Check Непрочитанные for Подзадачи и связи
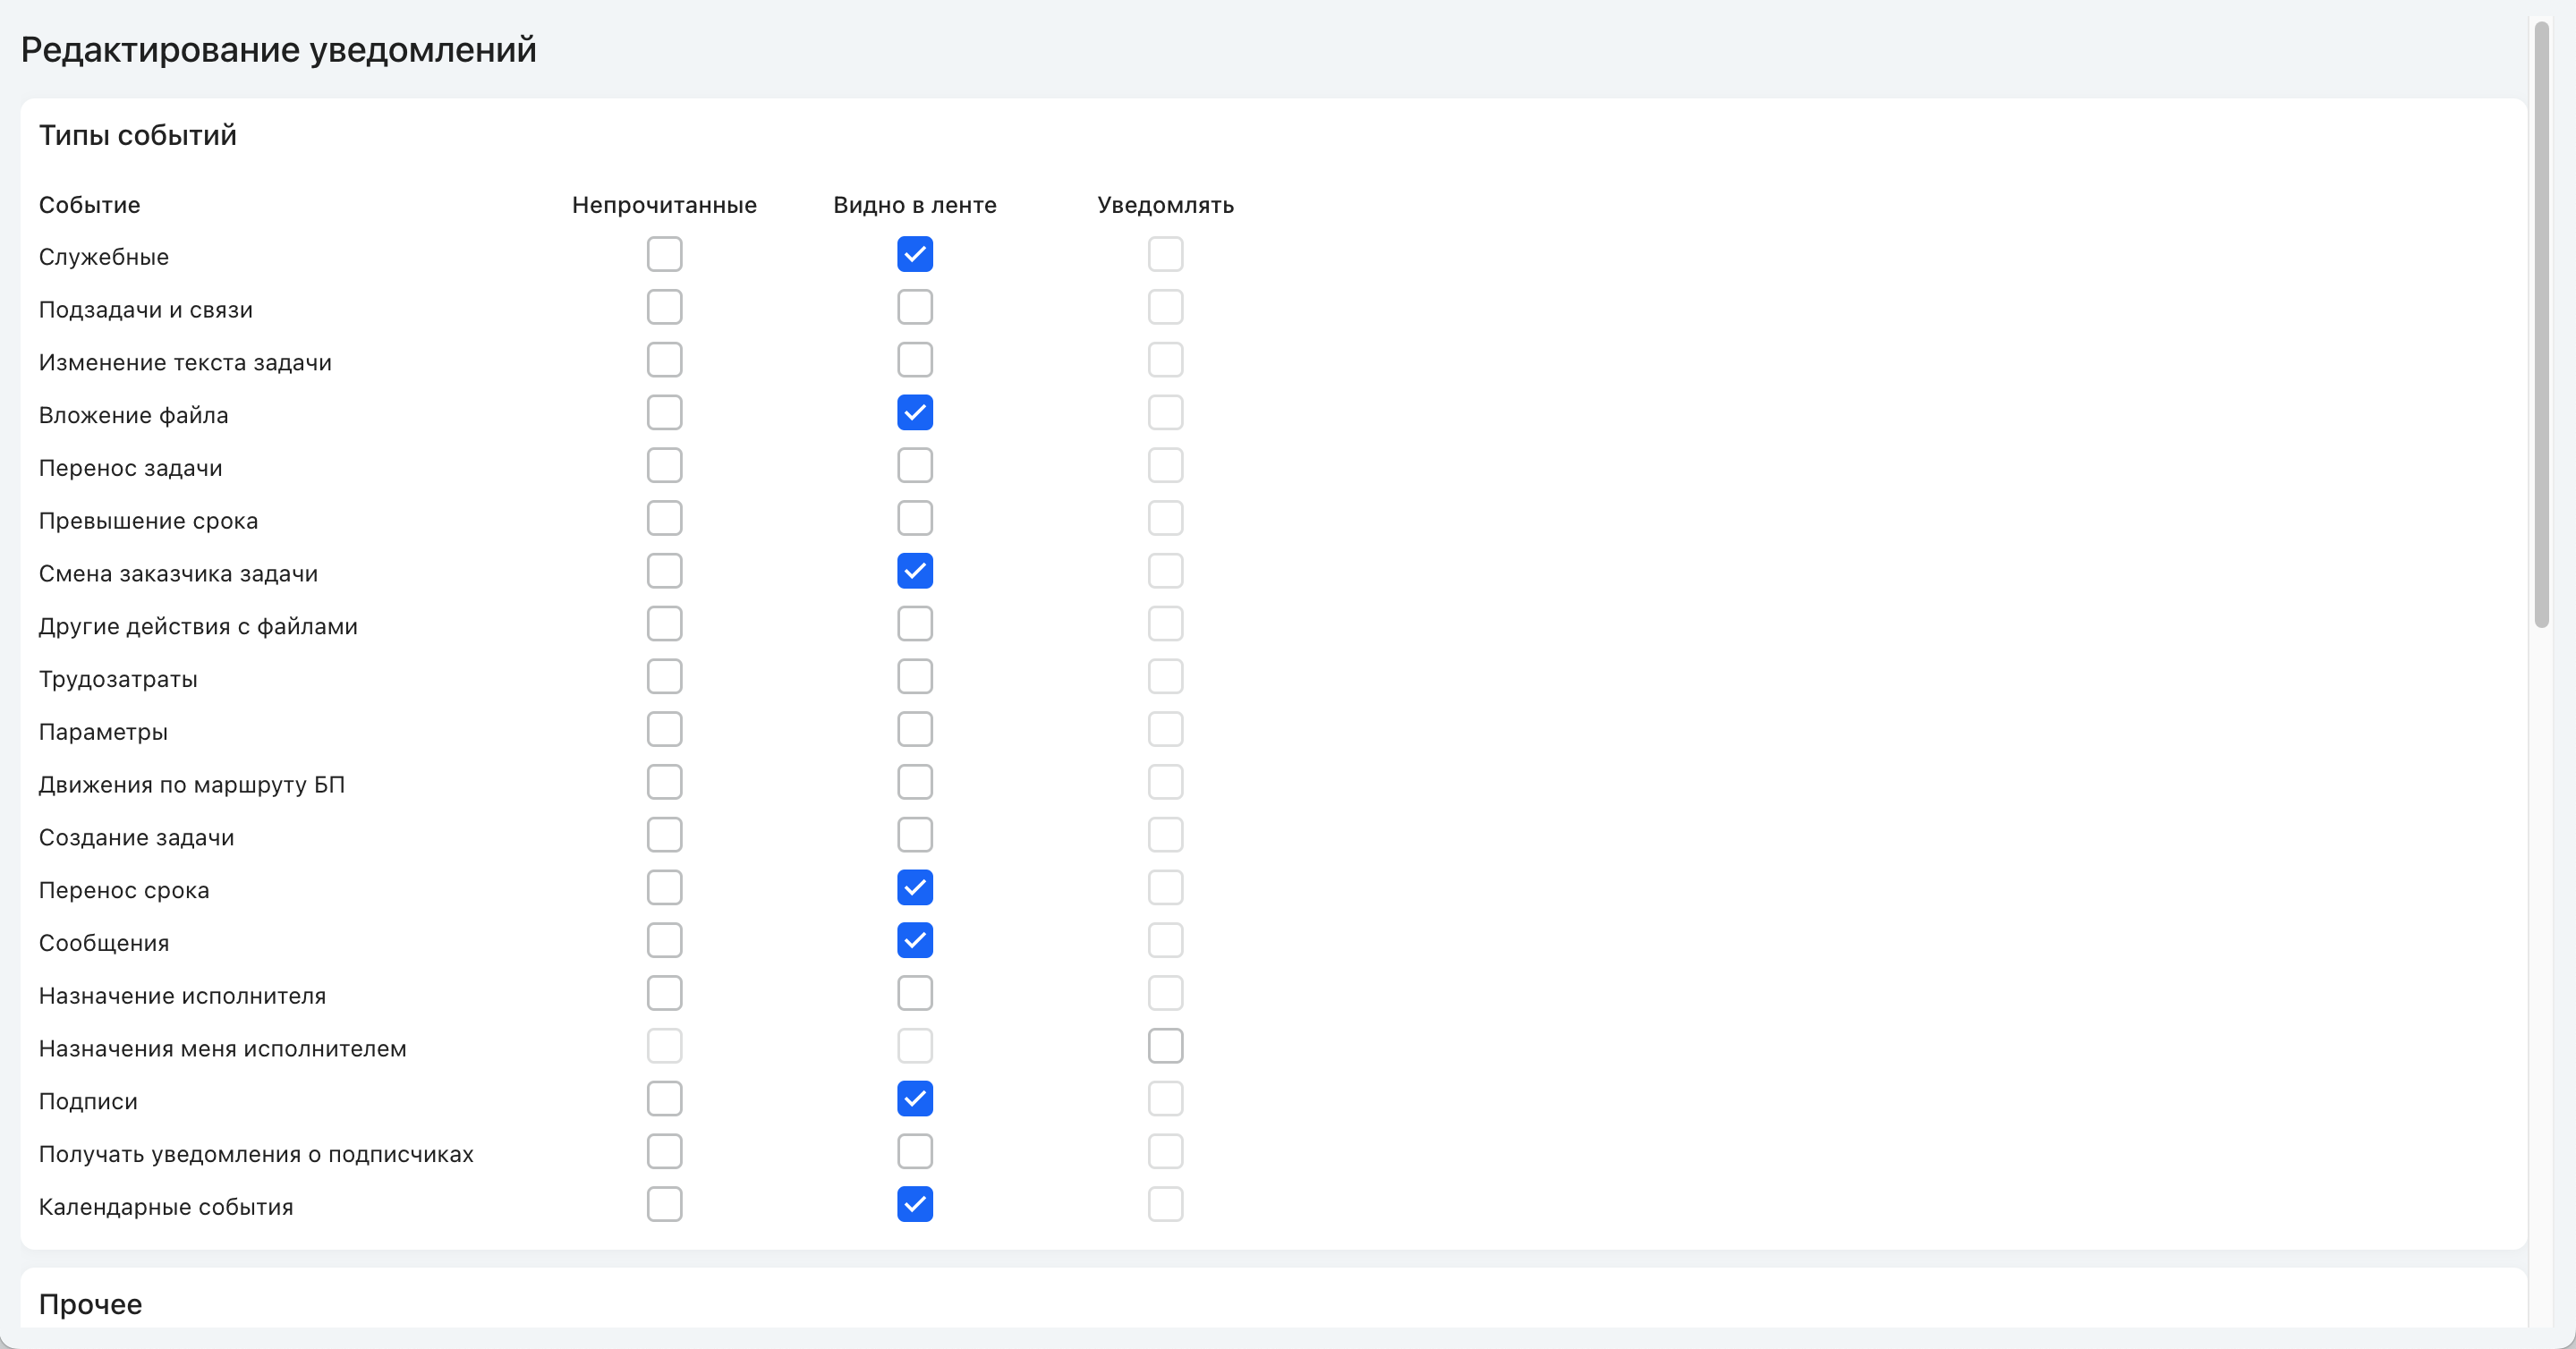 click(x=664, y=307)
